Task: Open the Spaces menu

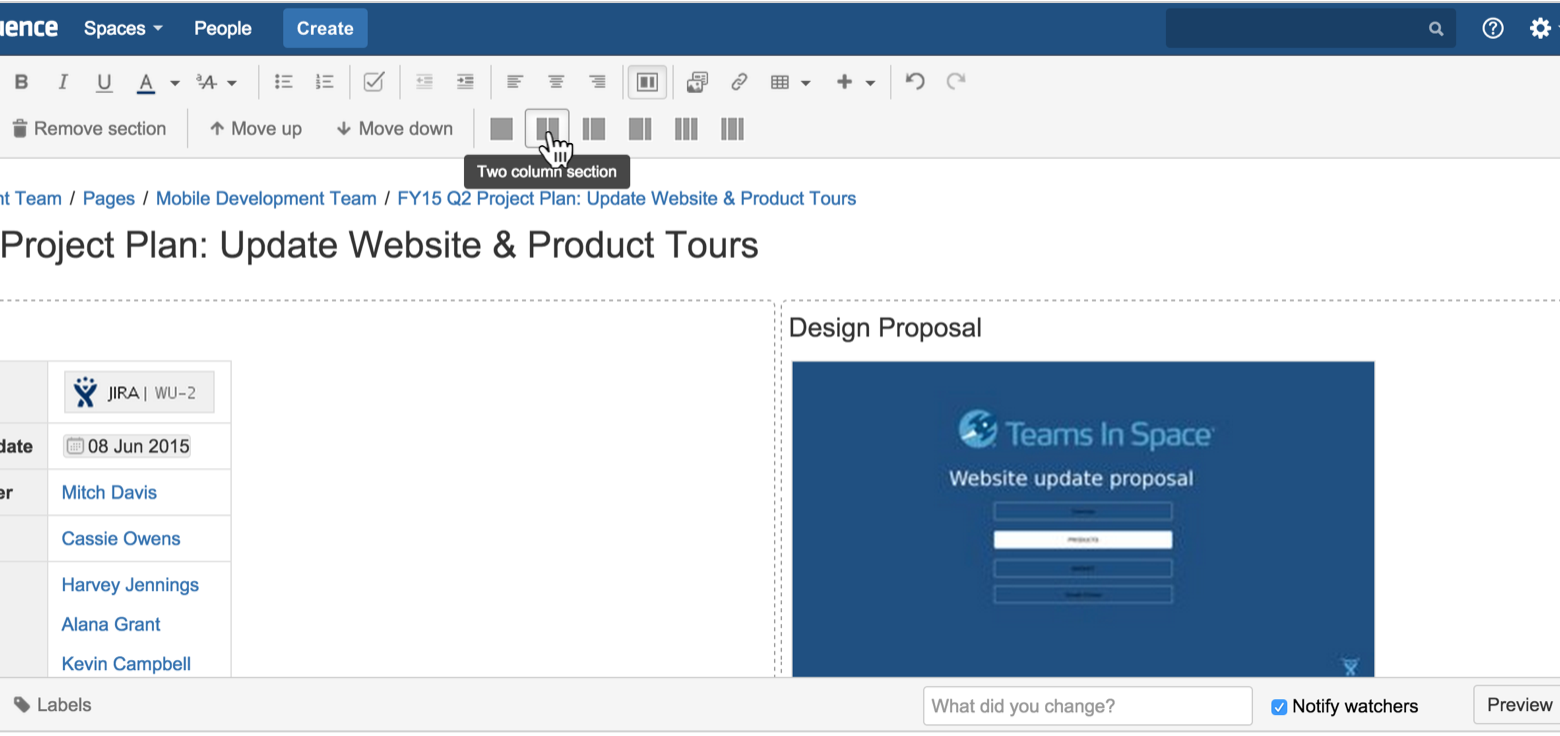Action: pyautogui.click(x=122, y=28)
